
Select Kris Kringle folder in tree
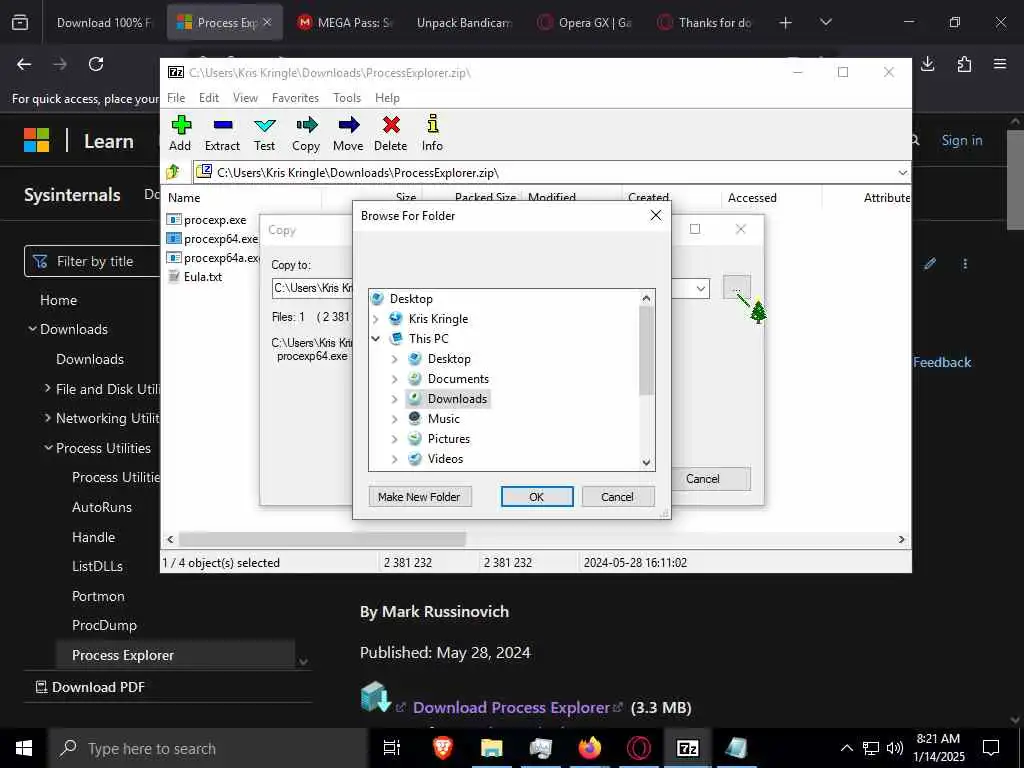coord(438,319)
